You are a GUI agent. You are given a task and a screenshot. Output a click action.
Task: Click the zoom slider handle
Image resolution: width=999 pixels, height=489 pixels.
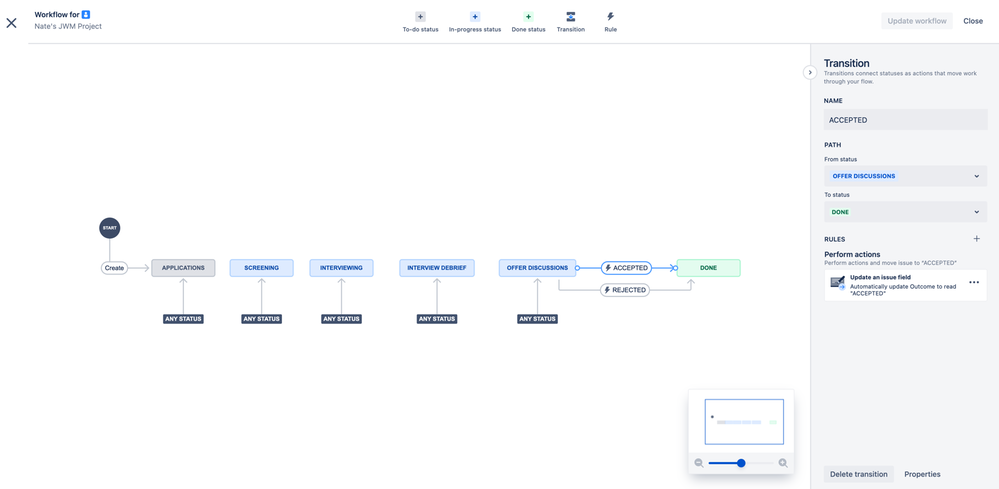[741, 464]
